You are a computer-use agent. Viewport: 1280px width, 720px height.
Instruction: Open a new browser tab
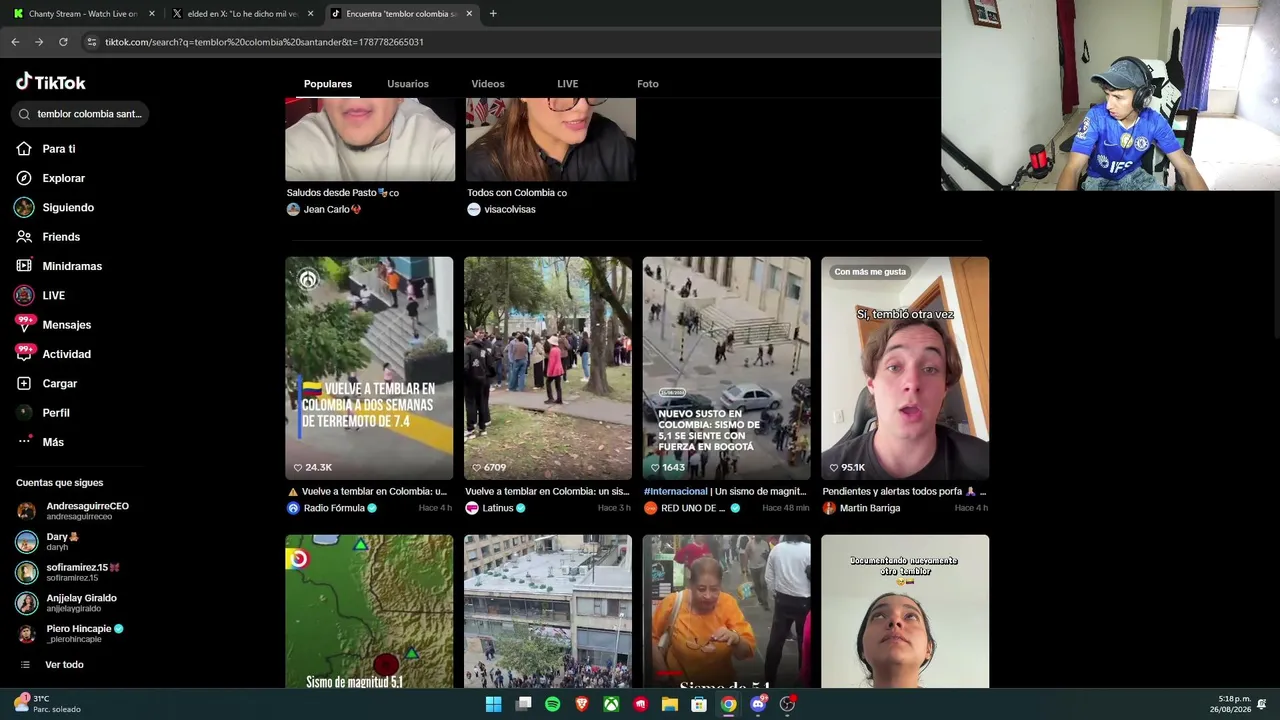pos(493,14)
